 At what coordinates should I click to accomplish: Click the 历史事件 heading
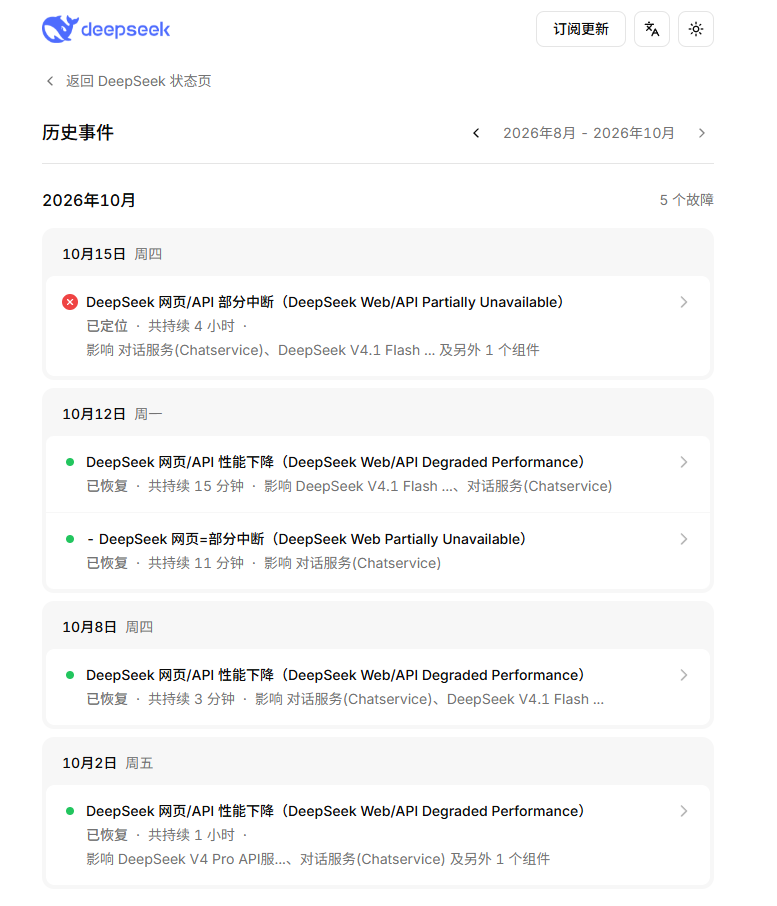tap(78, 133)
